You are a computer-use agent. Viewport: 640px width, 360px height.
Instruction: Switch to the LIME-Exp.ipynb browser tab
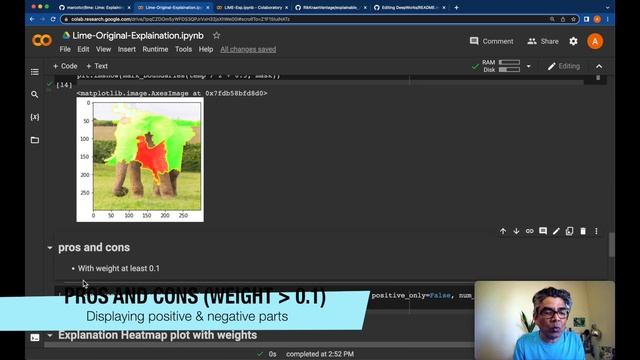click(x=252, y=7)
